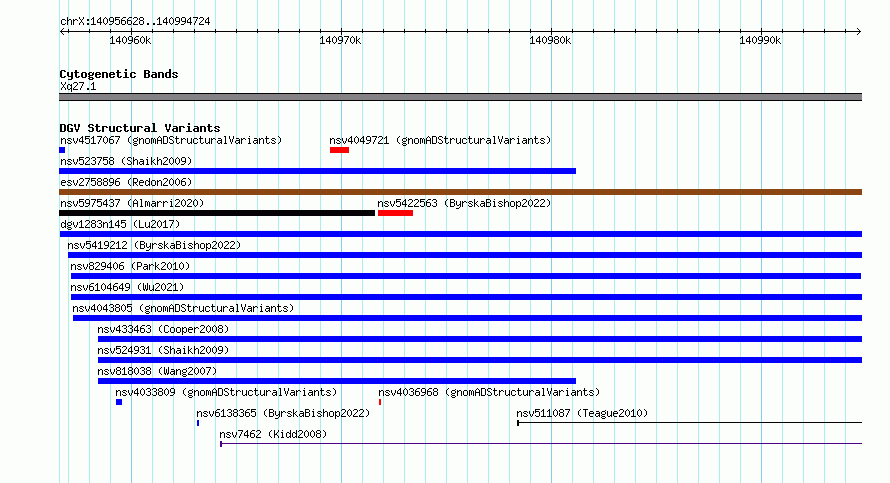
Task: Click the blue nsv829406 variant bar
Action: 465,276
